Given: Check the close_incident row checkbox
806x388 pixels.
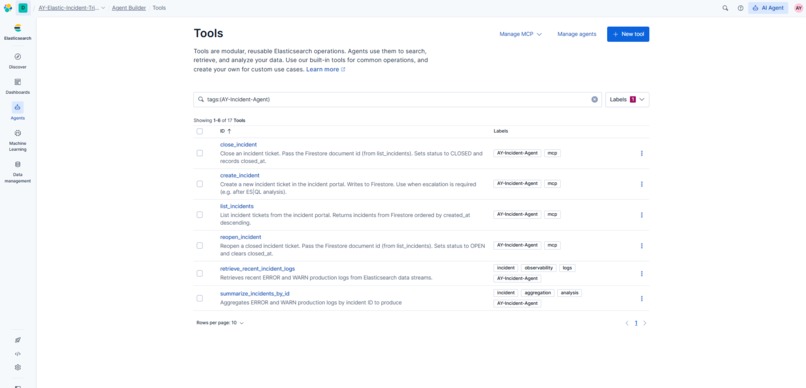Looking at the screenshot, I should pos(199,153).
